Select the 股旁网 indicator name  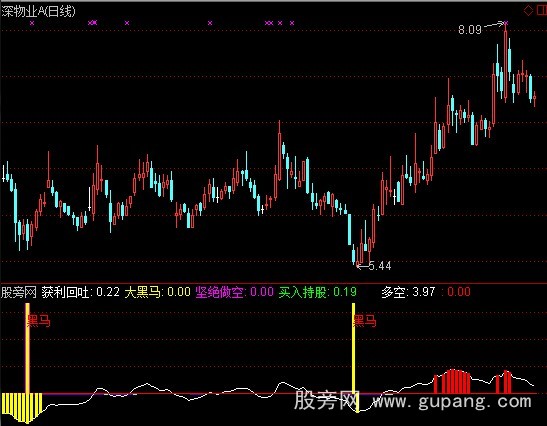coord(19,292)
